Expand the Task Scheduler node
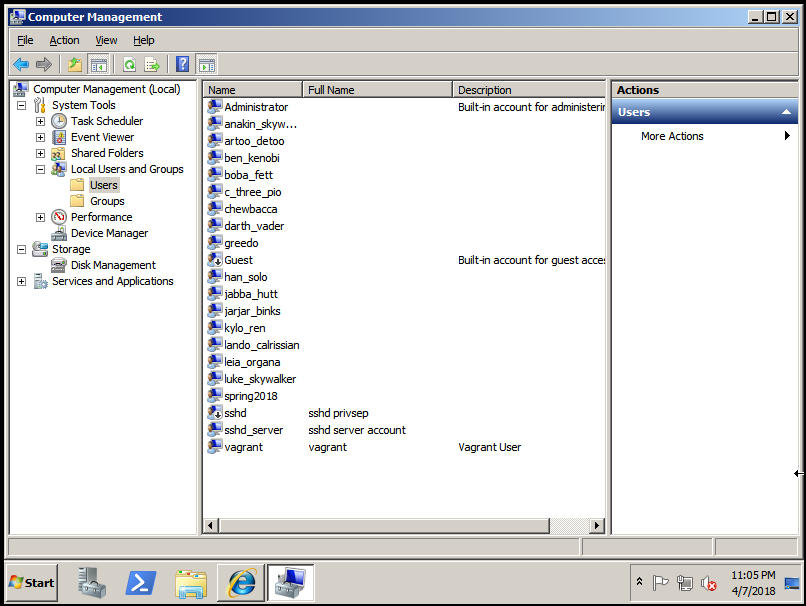Screen dimensions: 806x606 (x=40, y=121)
